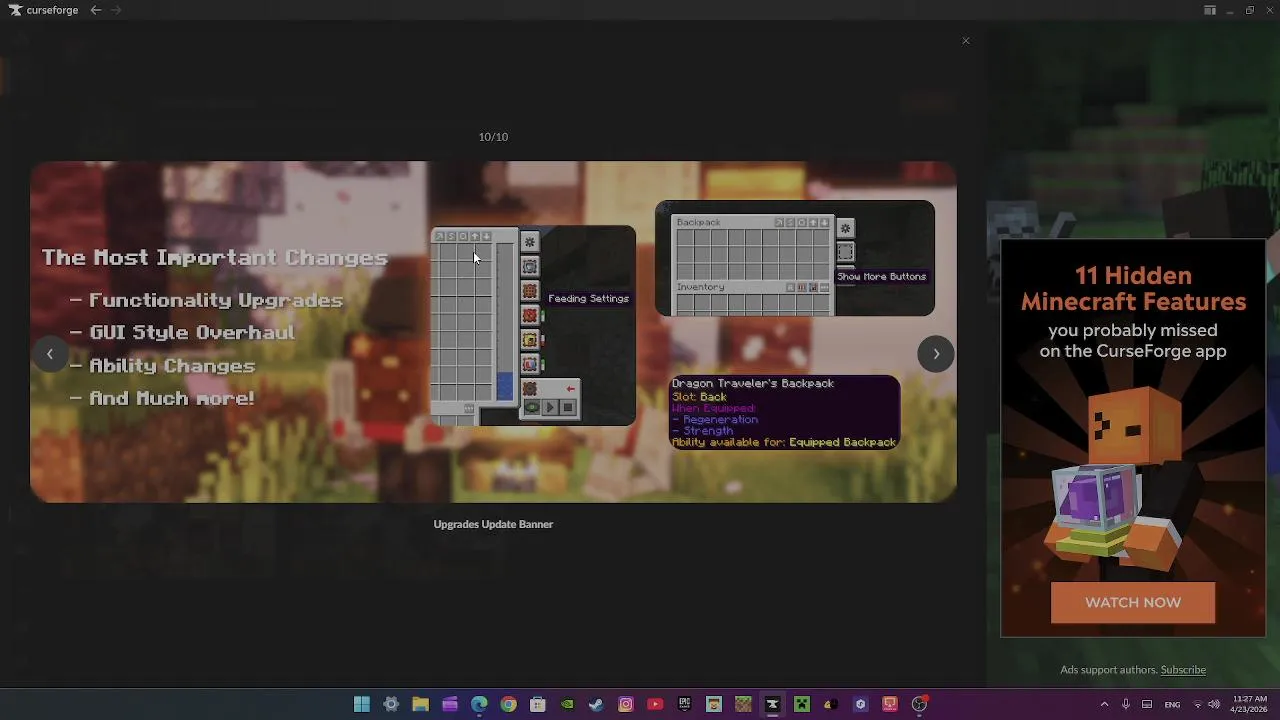
Task: Click the ENG language indicator
Action: [1172, 704]
